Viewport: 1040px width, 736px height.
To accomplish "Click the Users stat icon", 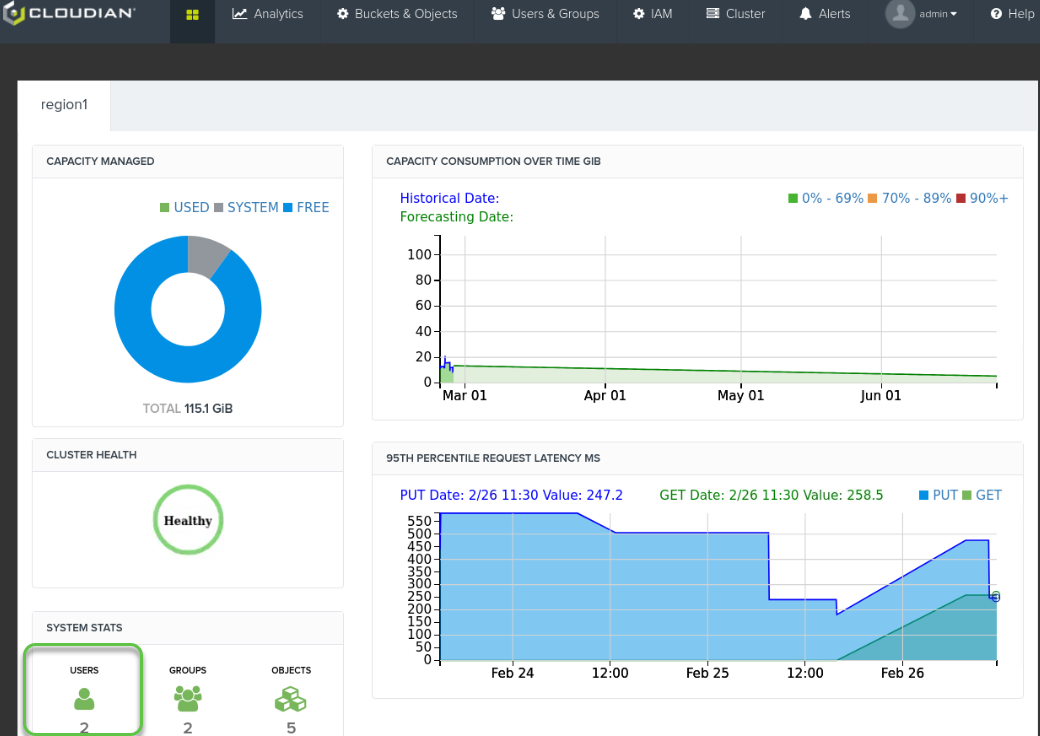I will (x=84, y=698).
